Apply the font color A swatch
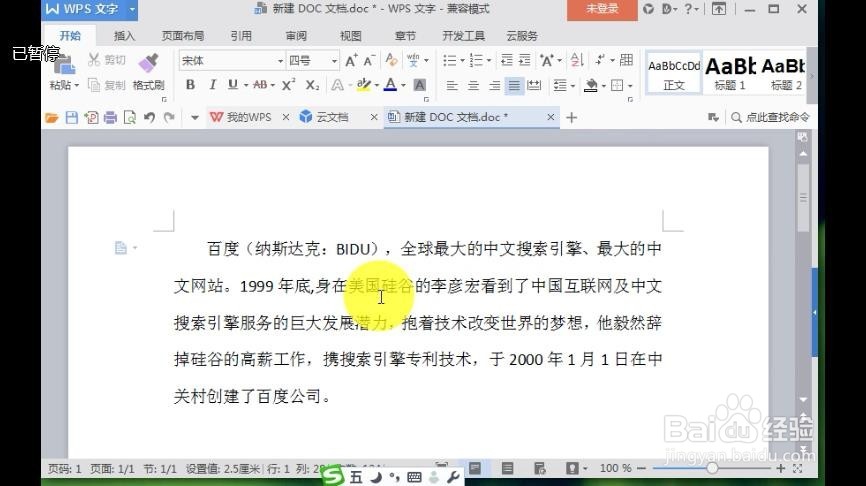The width and height of the screenshot is (866, 486). pos(390,85)
